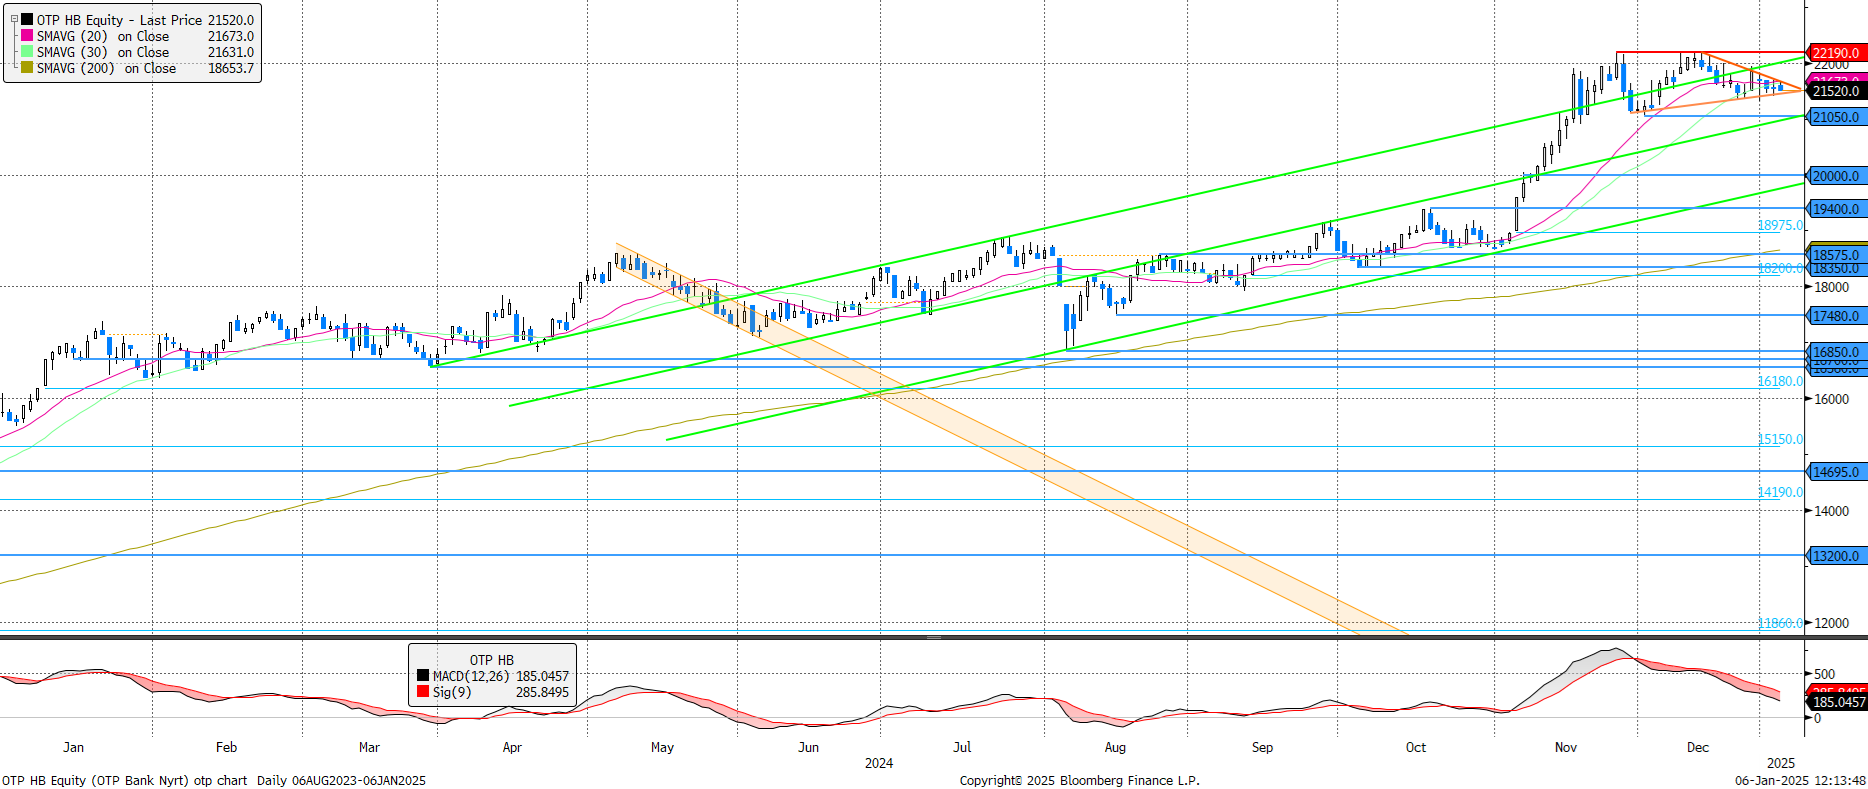Click the 185.0457 MACD value tag
Viewport: 1868px width, 789px height.
(1836, 703)
